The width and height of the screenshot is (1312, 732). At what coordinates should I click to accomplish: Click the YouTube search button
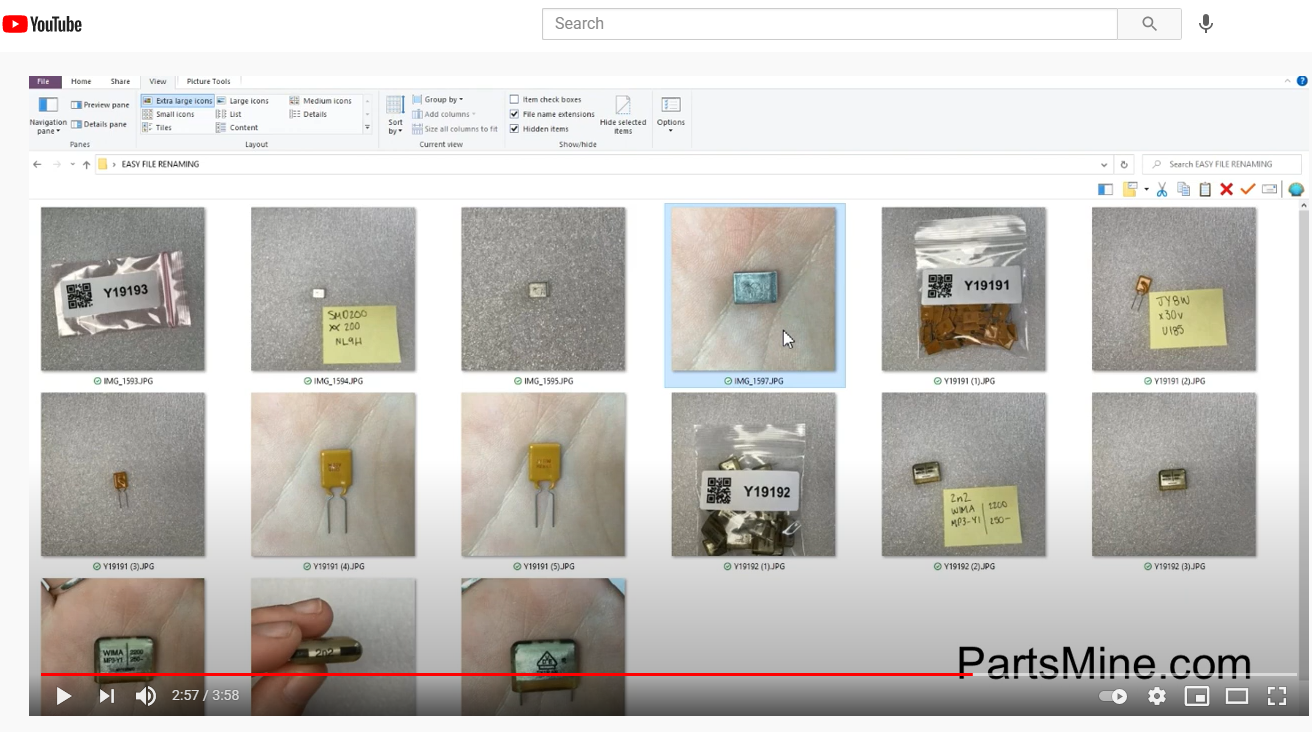[1148, 24]
